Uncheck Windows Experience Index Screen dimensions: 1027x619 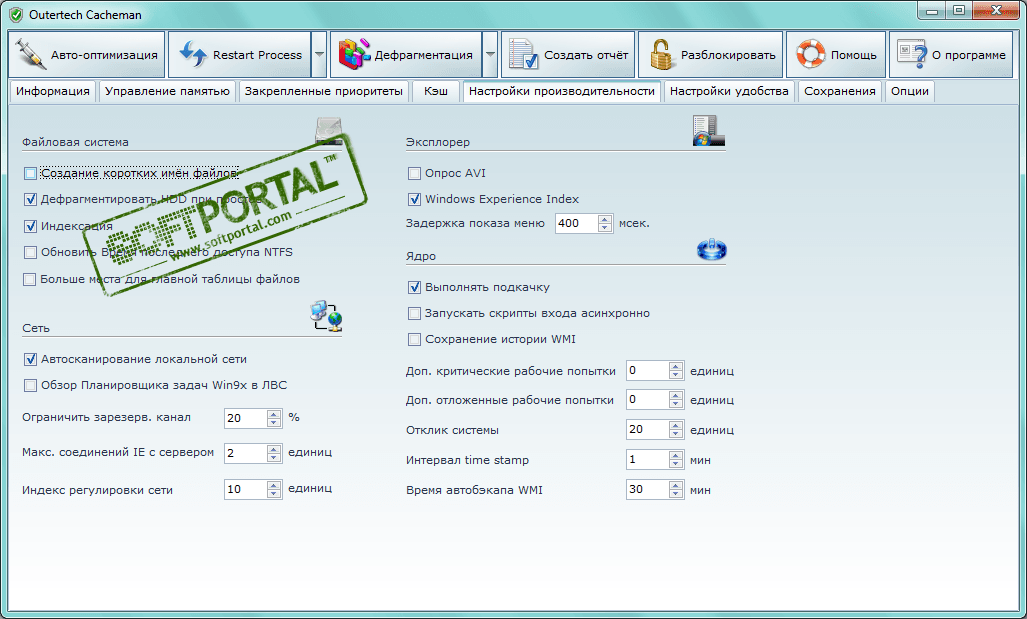pos(414,199)
